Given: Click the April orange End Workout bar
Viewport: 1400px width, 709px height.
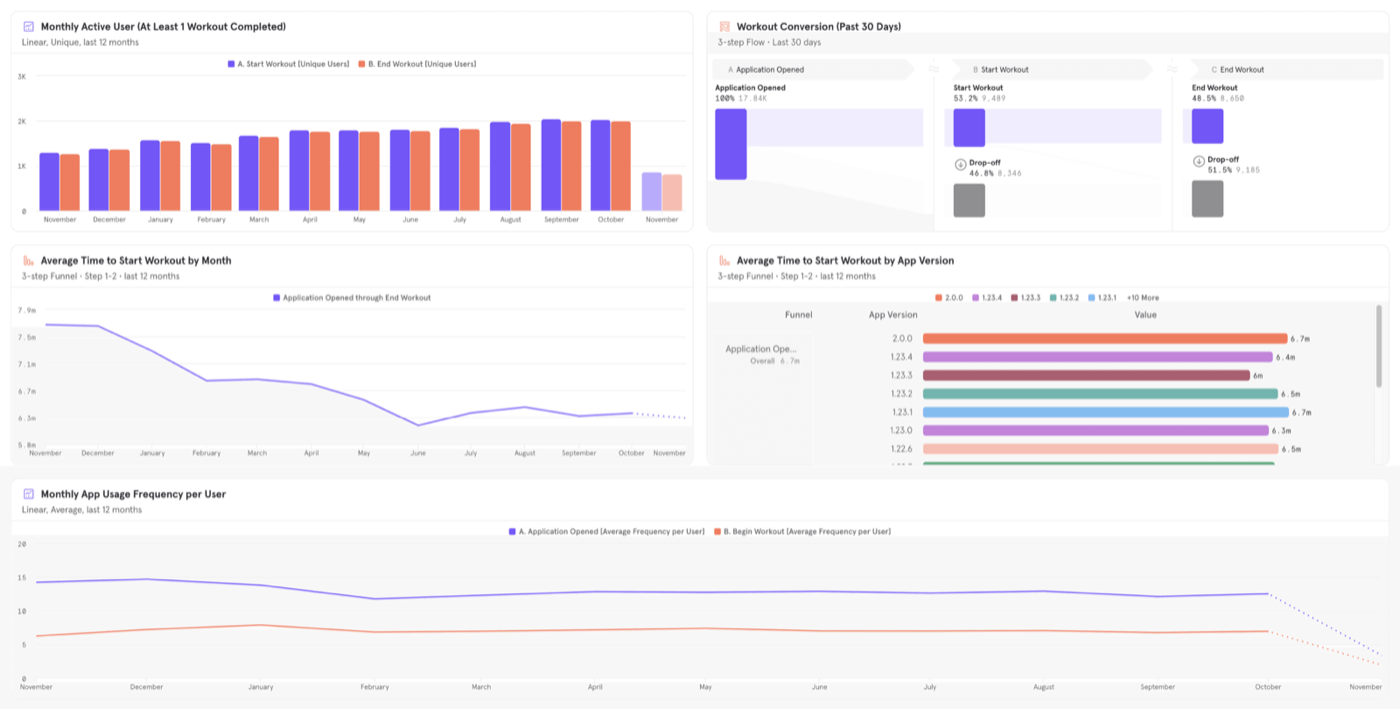Looking at the screenshot, I should point(320,172).
